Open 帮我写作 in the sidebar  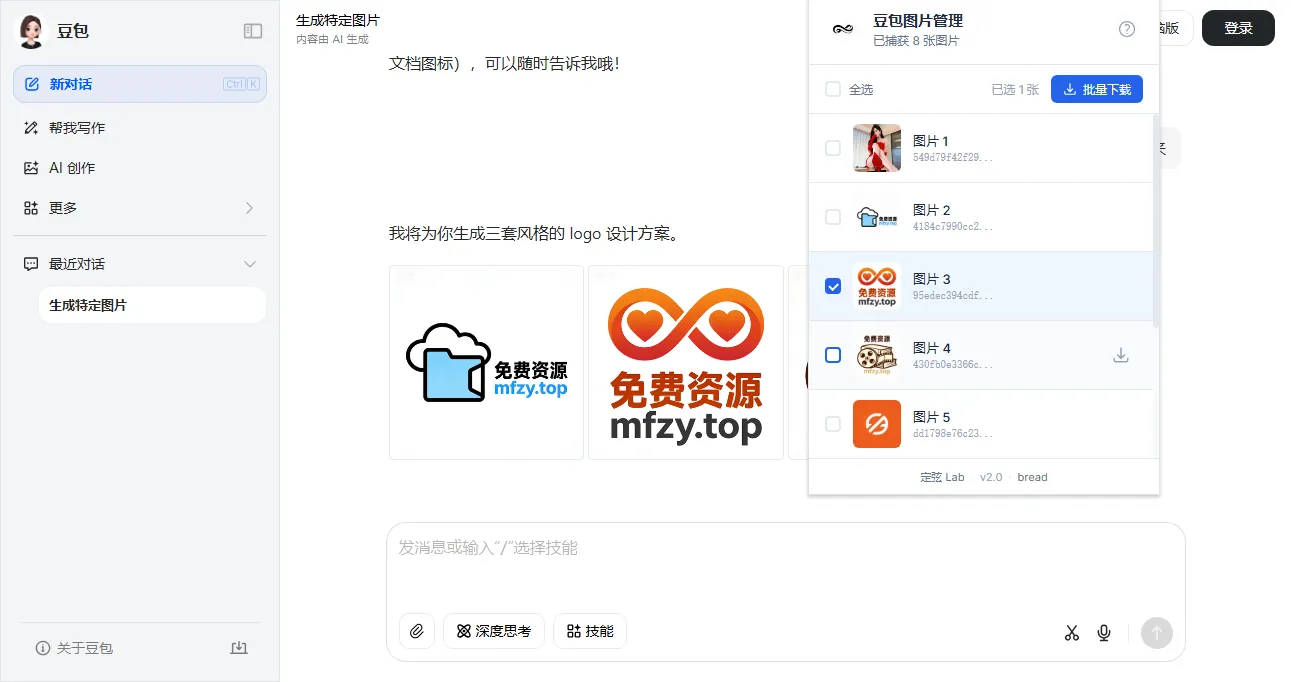click(77, 128)
